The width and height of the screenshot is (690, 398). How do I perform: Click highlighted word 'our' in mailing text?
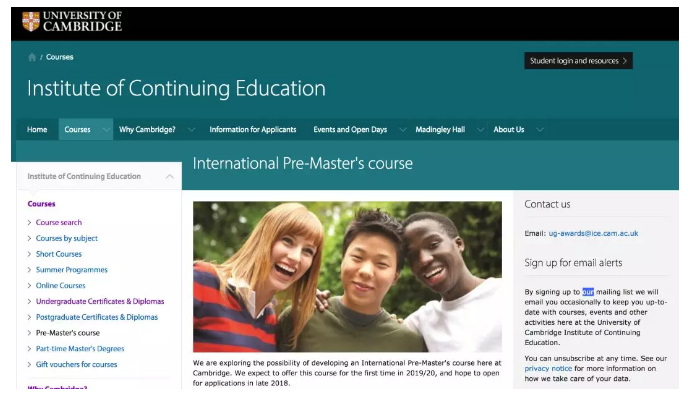588,292
